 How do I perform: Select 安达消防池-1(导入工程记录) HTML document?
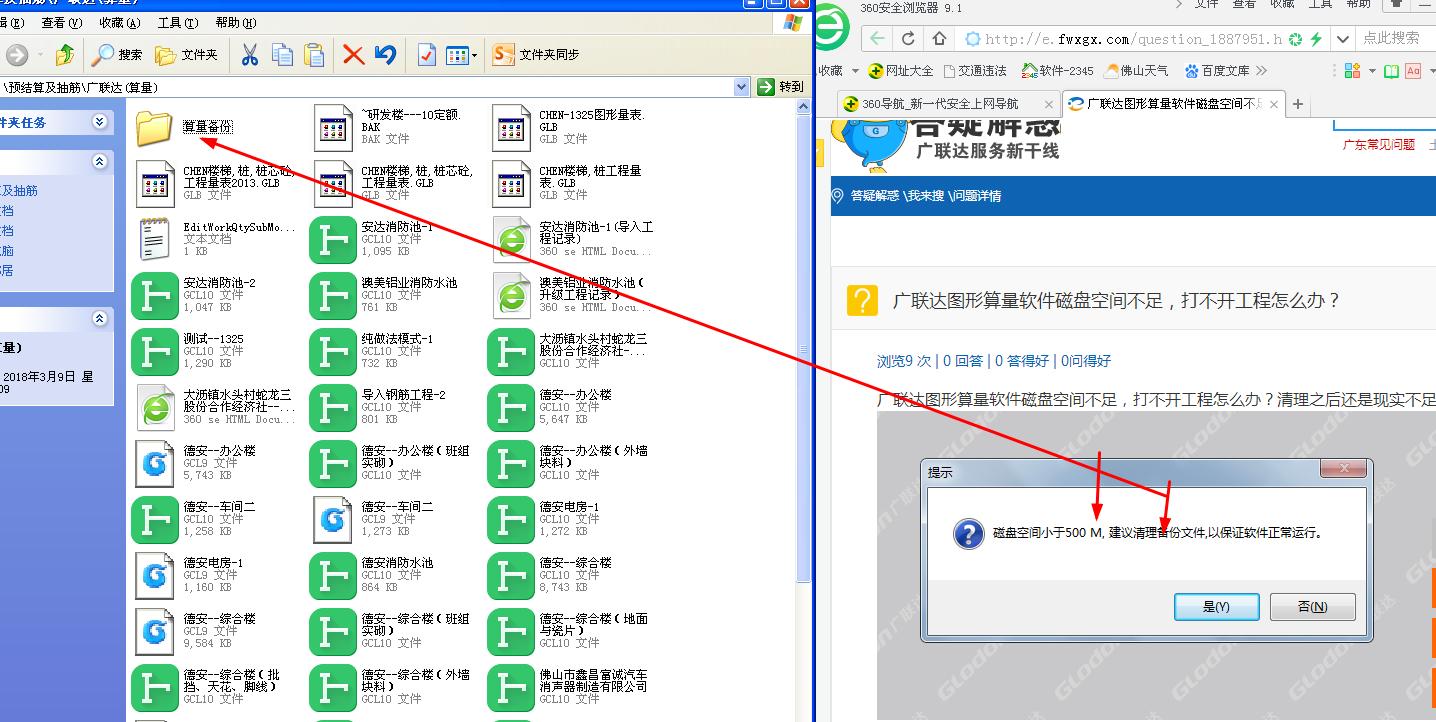(572, 239)
